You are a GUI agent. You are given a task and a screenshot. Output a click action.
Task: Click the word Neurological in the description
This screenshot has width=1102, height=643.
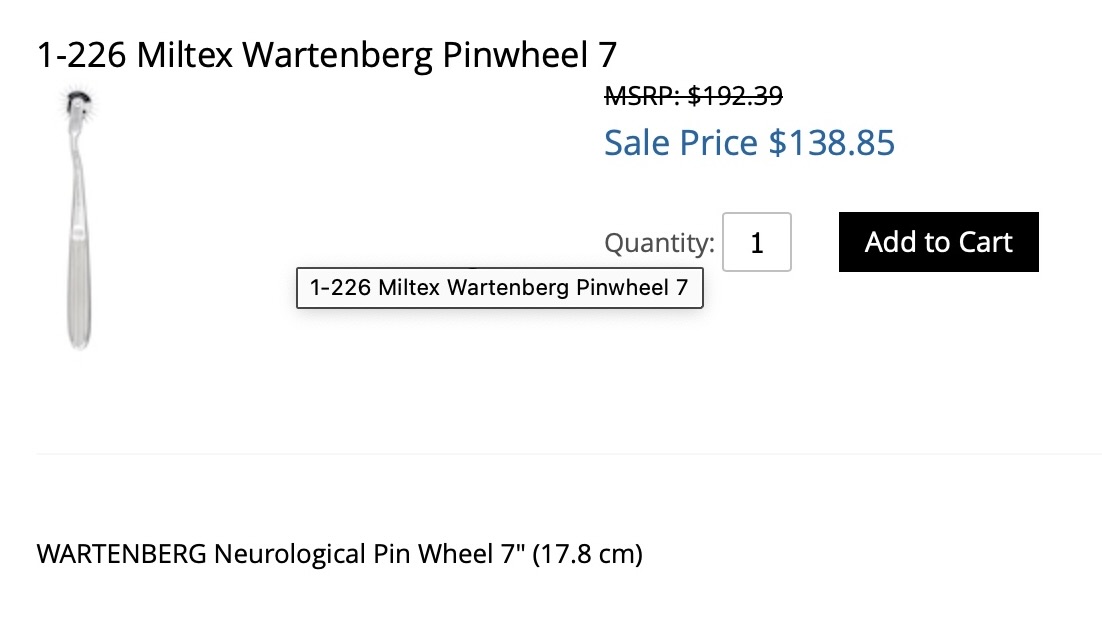click(x=290, y=554)
